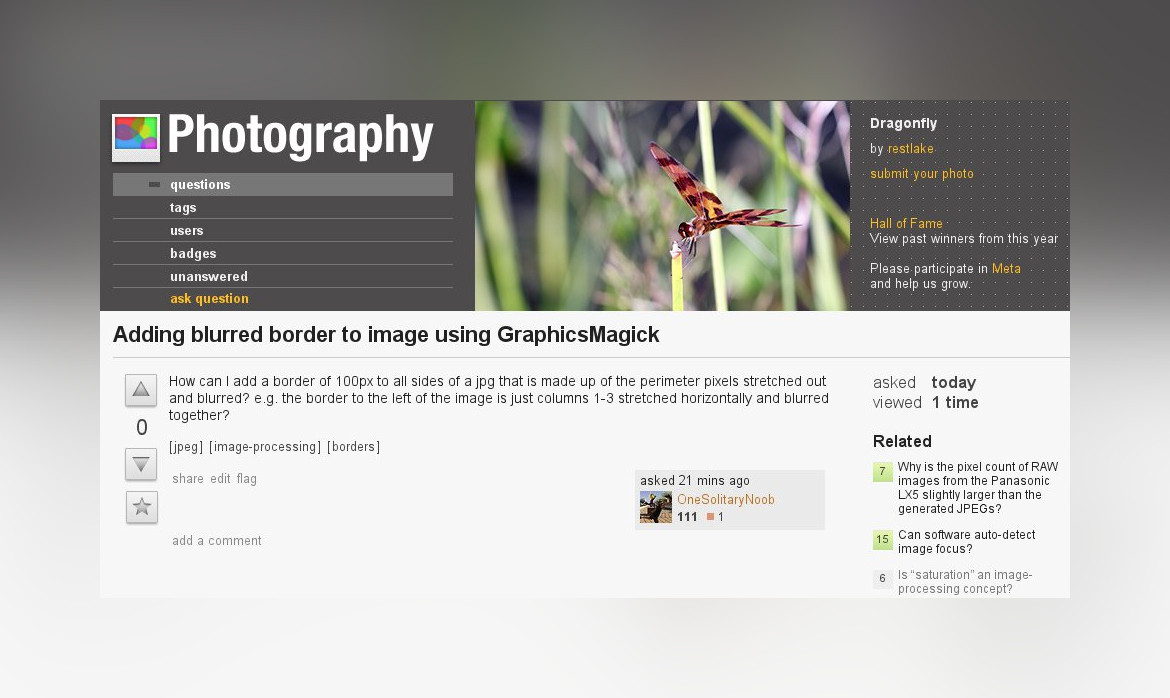Flag the question via flag link
This screenshot has height=698, width=1170.
point(246,479)
